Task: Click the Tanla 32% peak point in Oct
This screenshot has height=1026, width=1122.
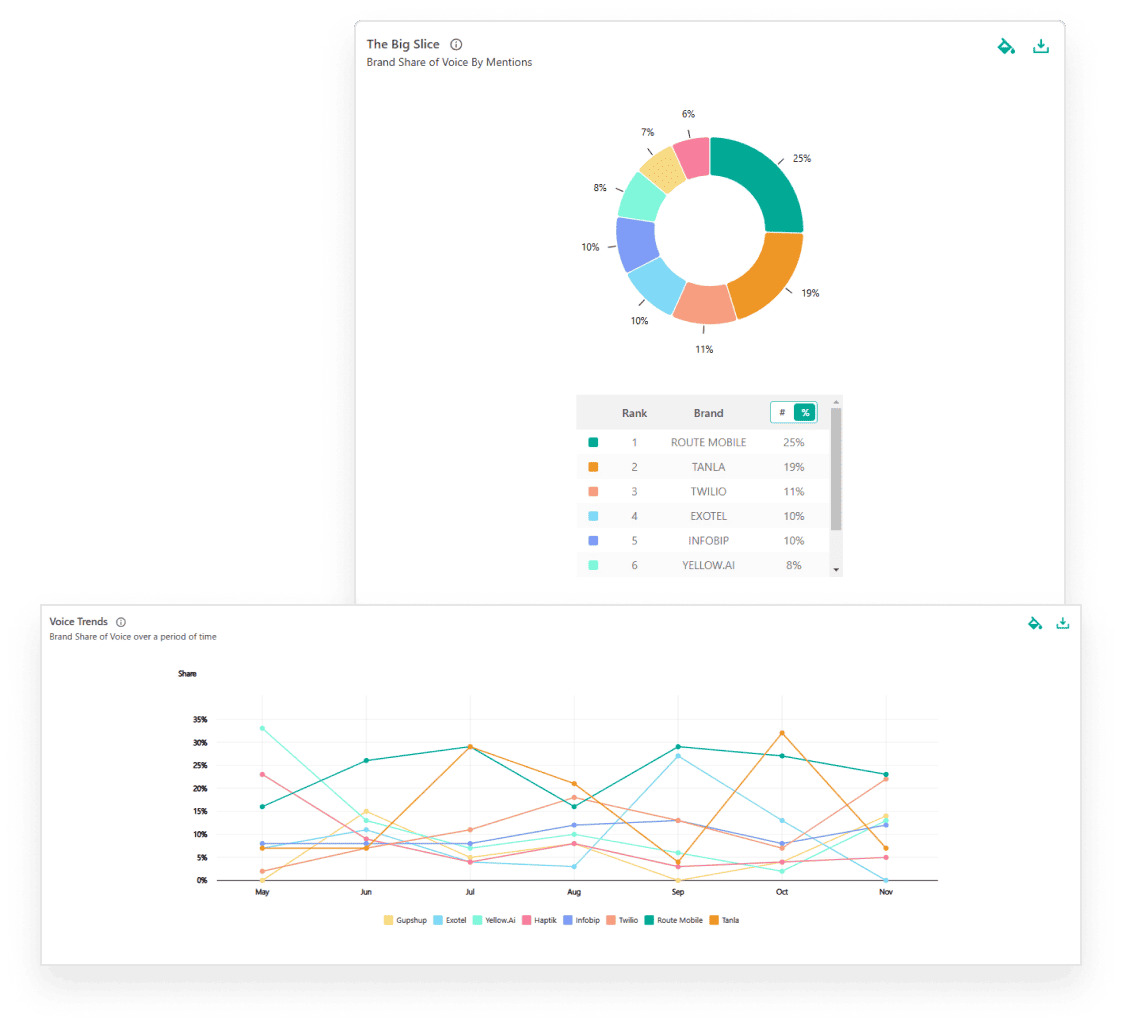Action: tap(782, 733)
